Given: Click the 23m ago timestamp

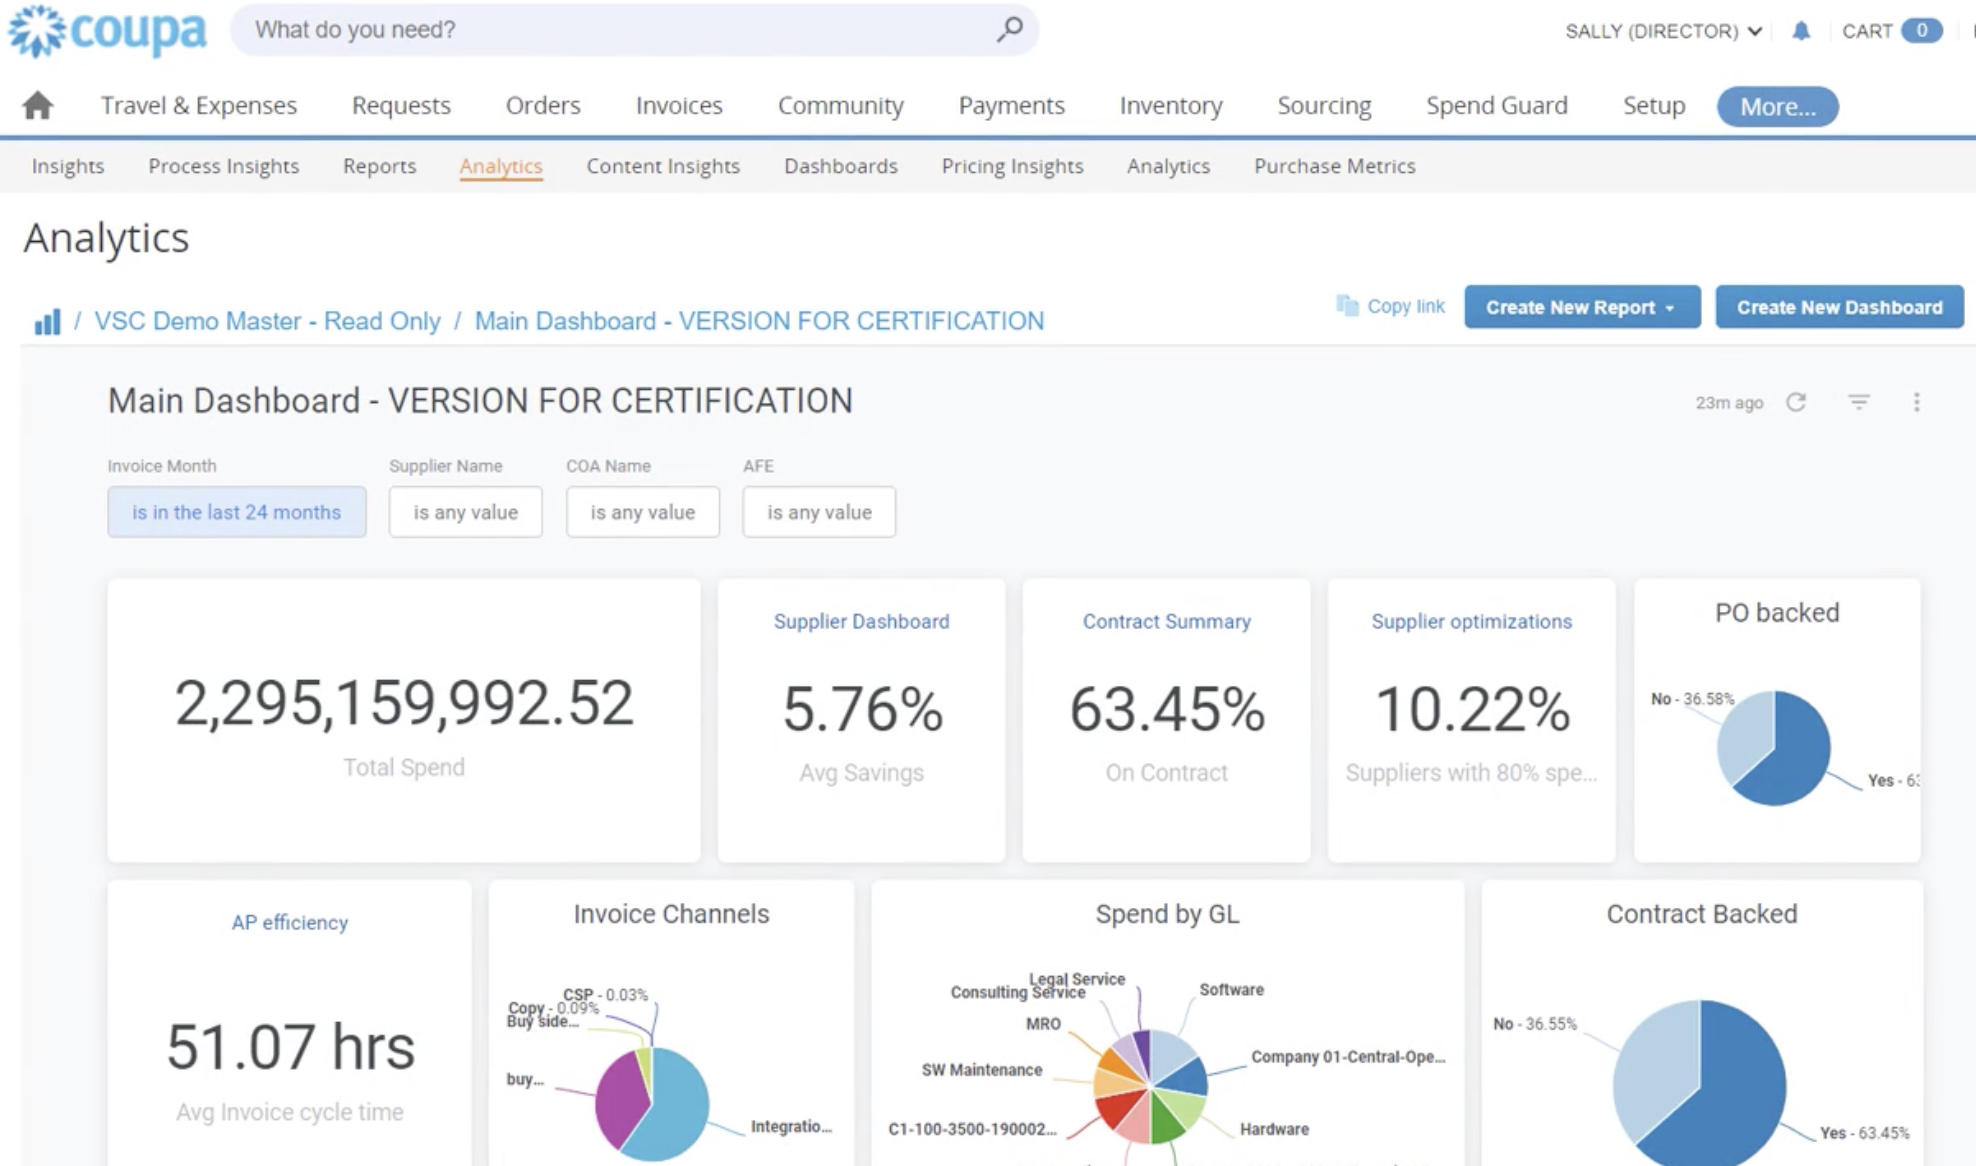Looking at the screenshot, I should [1729, 402].
